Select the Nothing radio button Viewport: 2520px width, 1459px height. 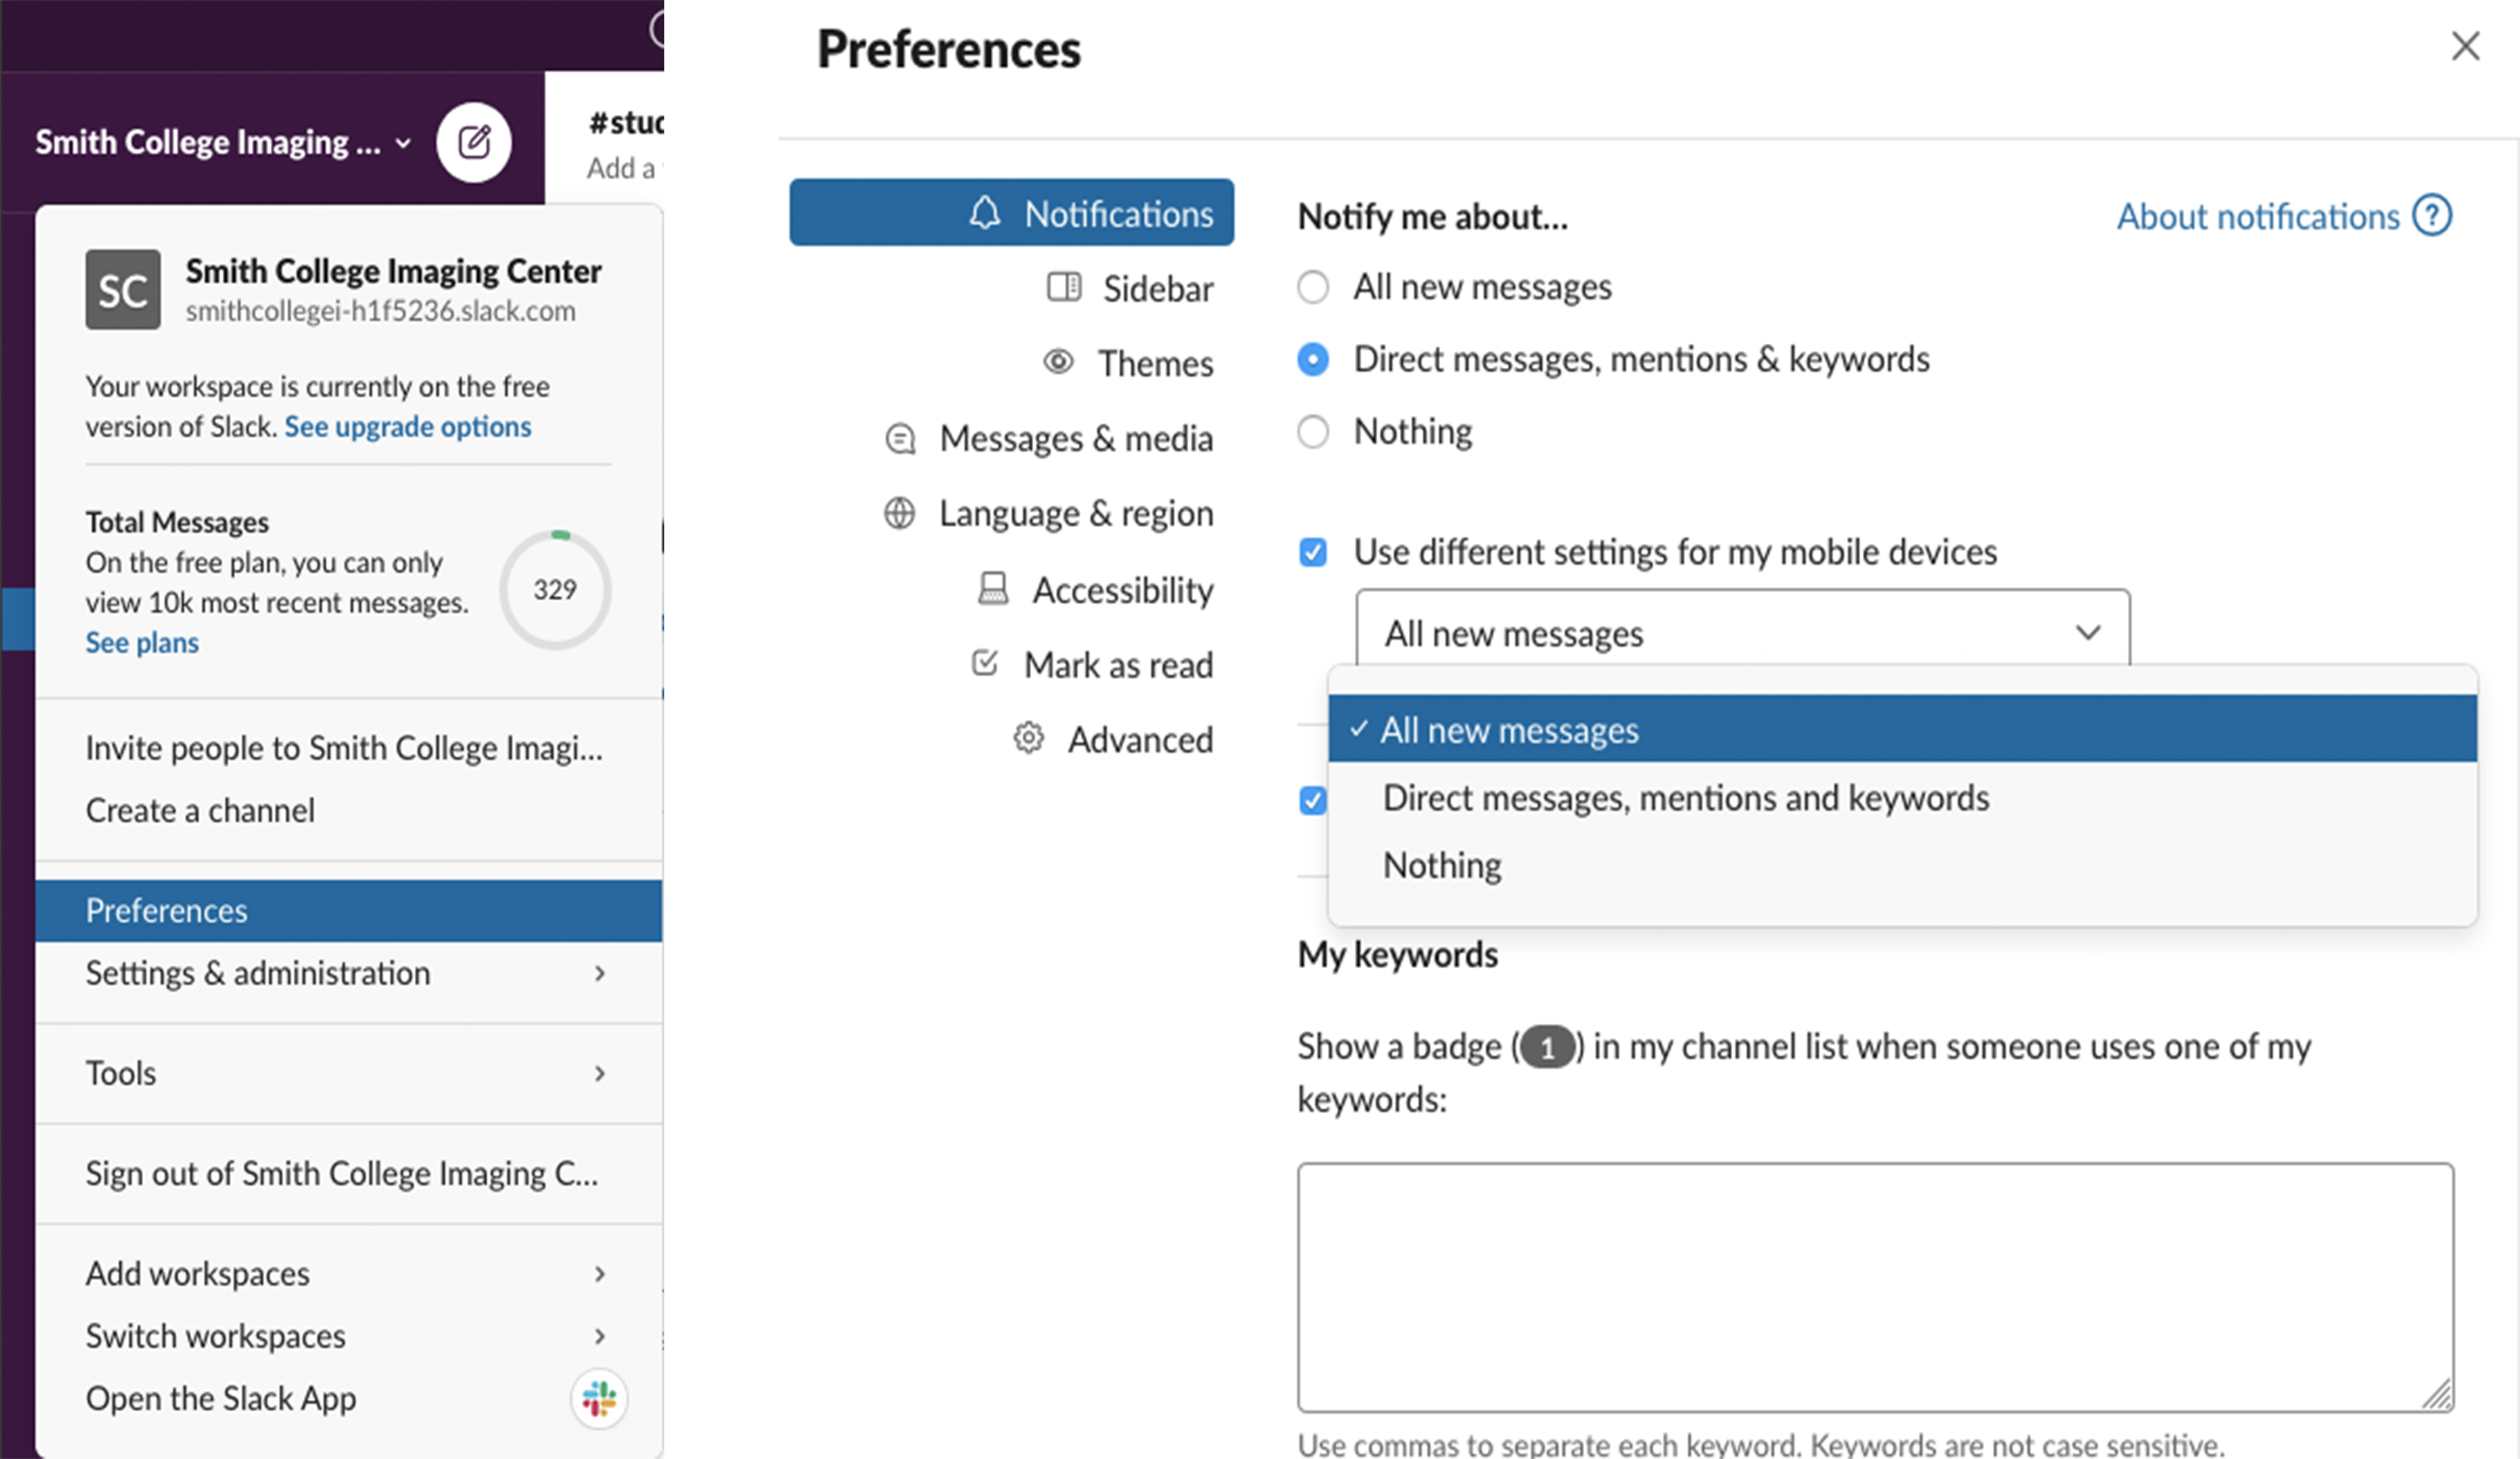(x=1312, y=432)
